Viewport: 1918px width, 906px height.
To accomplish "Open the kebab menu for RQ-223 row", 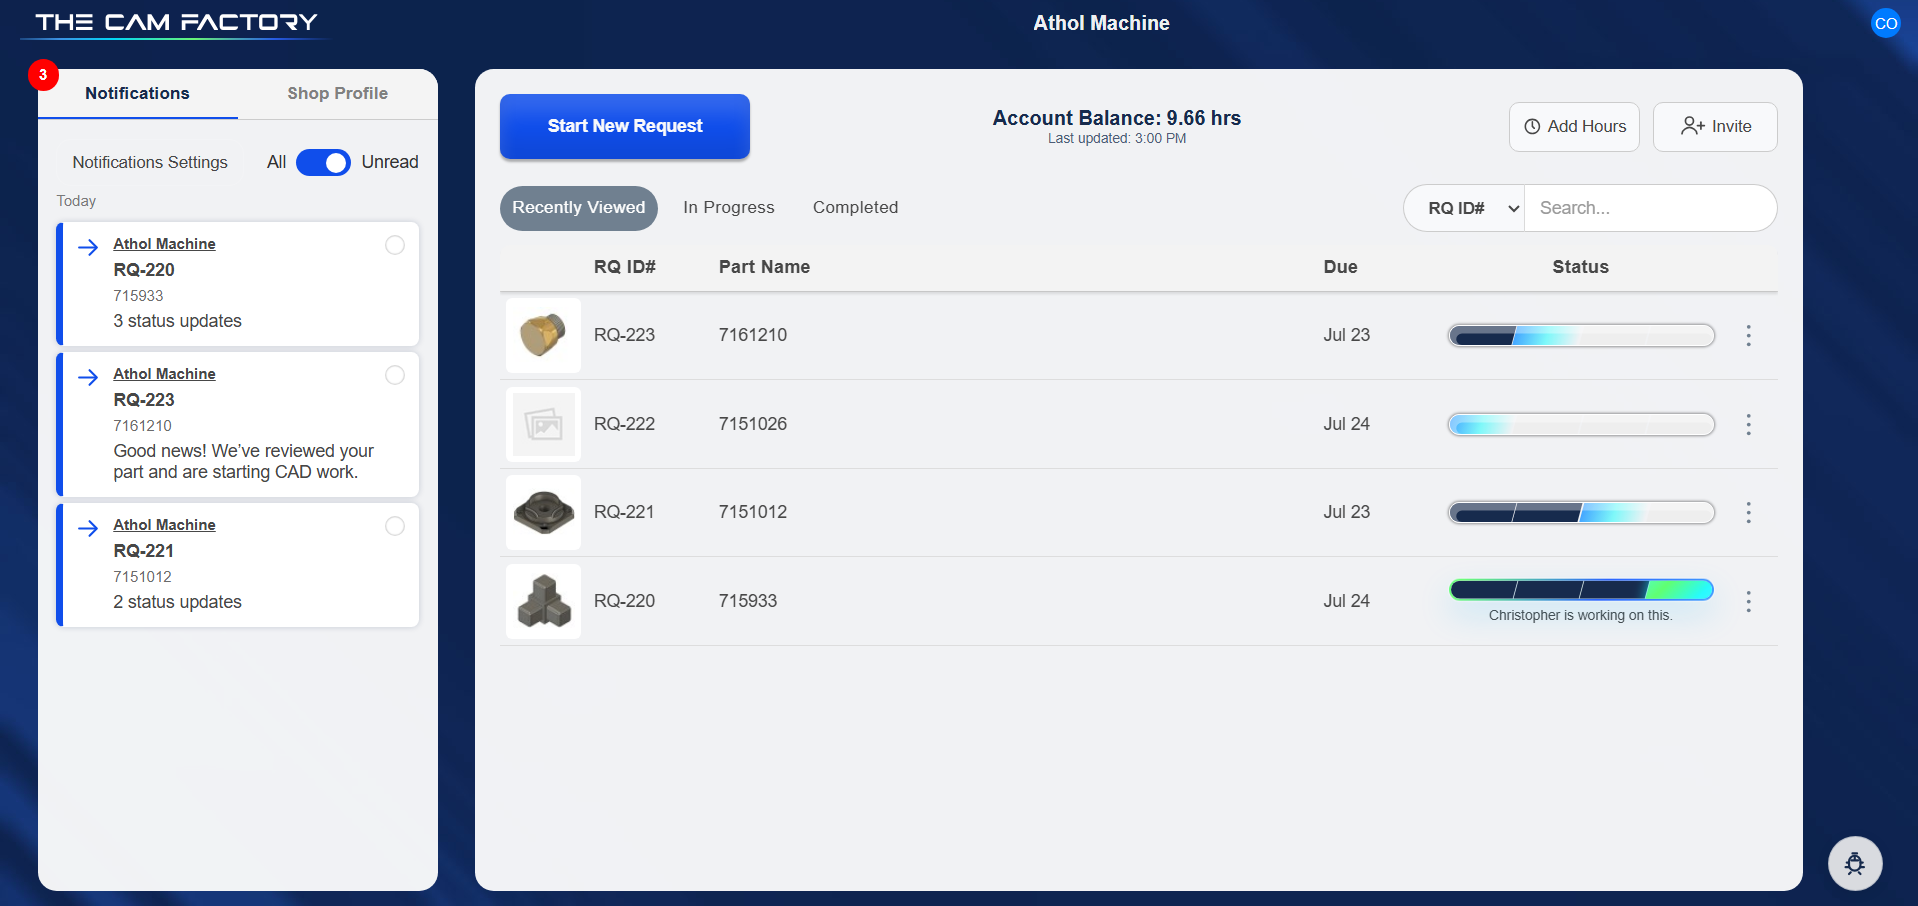I will (1748, 336).
